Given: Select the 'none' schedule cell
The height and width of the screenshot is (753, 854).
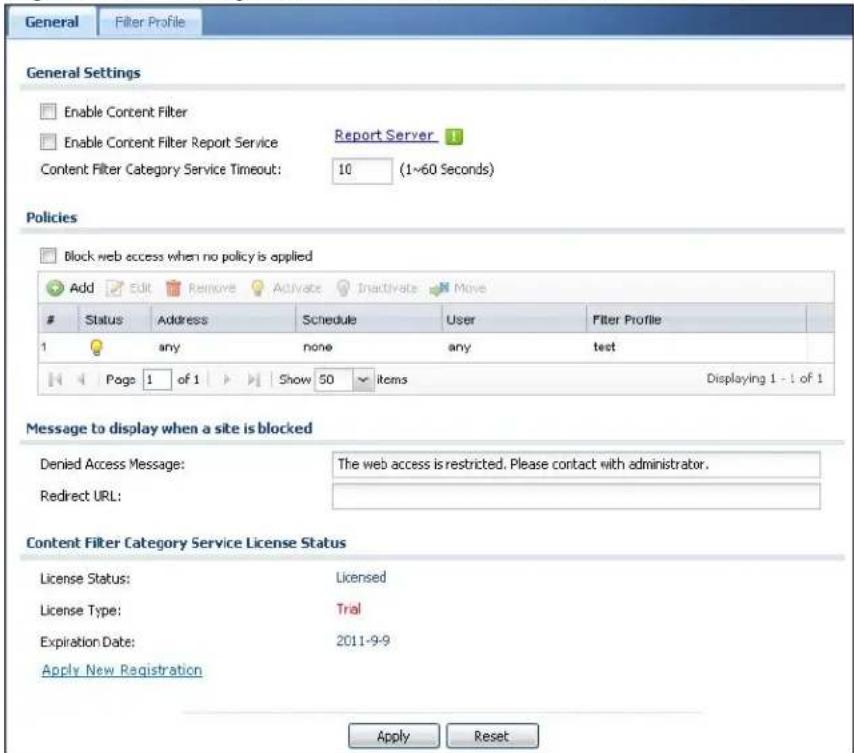Looking at the screenshot, I should tap(318, 347).
